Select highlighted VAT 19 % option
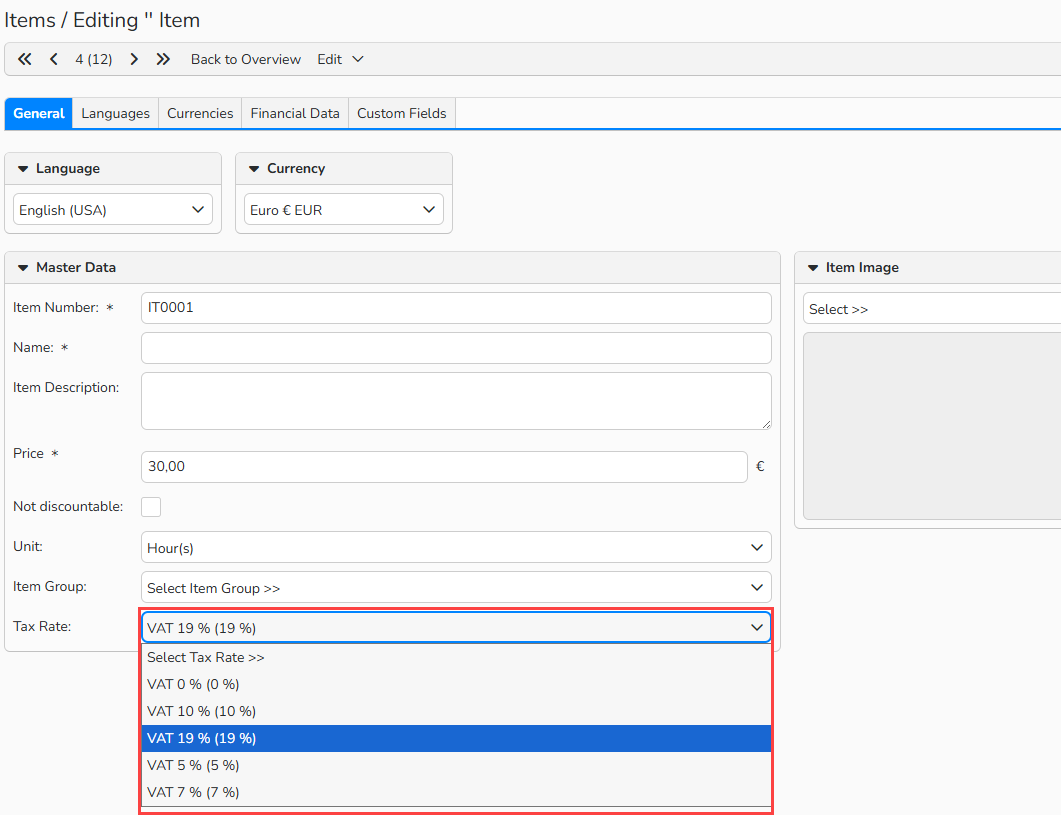The height and width of the screenshot is (815, 1061). 456,739
